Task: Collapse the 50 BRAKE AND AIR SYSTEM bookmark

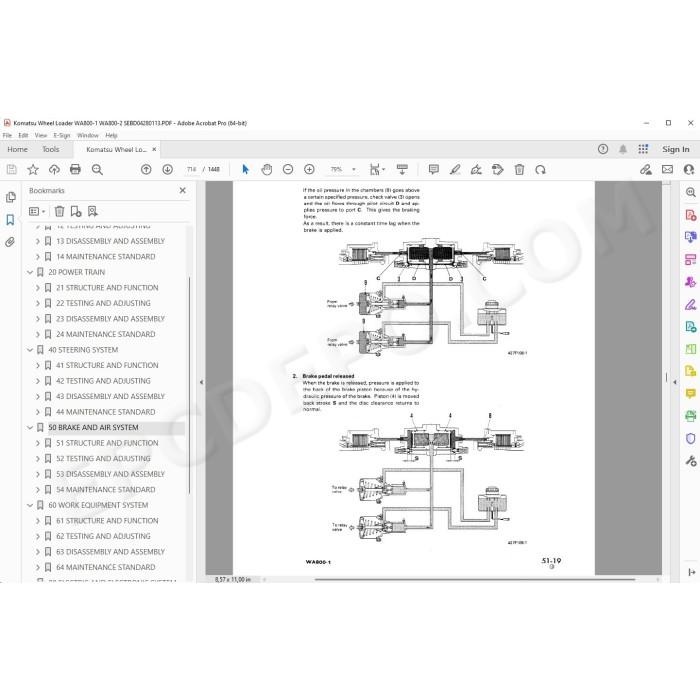Action: point(30,427)
